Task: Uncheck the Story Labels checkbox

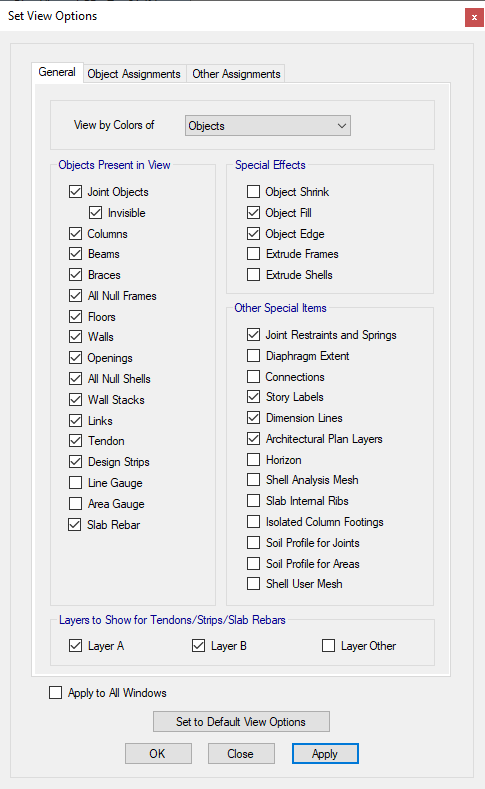Action: point(254,397)
